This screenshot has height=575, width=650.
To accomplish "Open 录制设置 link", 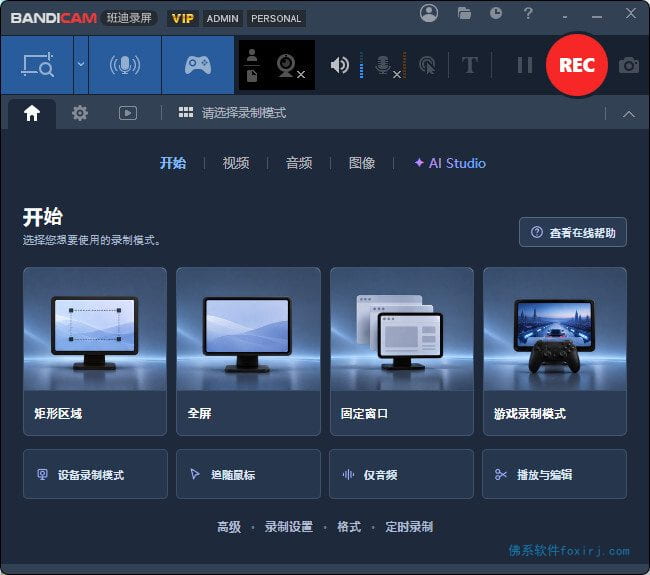I will coord(289,527).
